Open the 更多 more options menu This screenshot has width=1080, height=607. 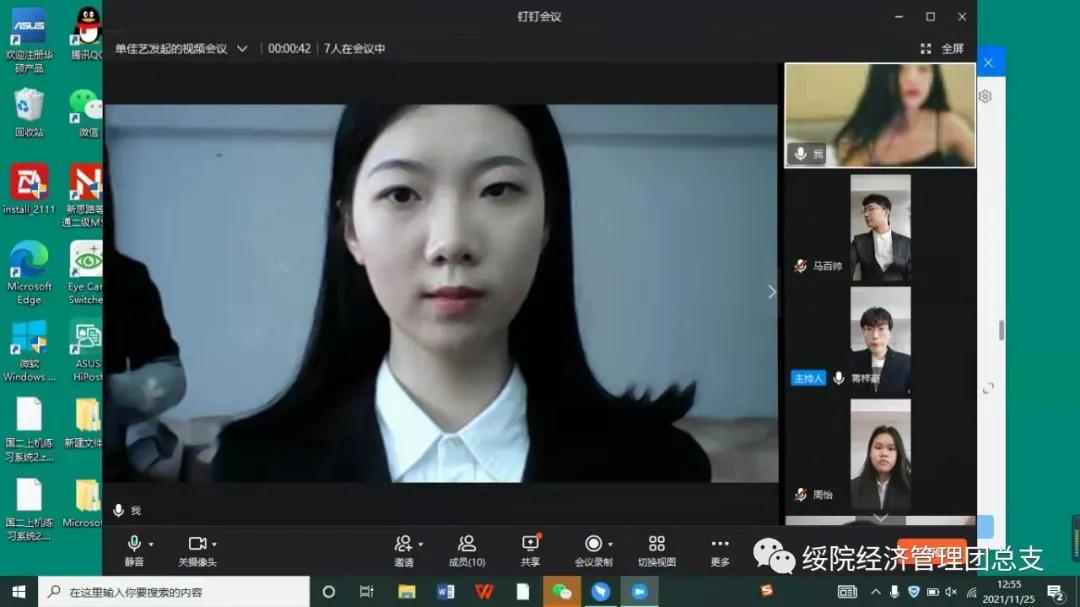(x=720, y=550)
